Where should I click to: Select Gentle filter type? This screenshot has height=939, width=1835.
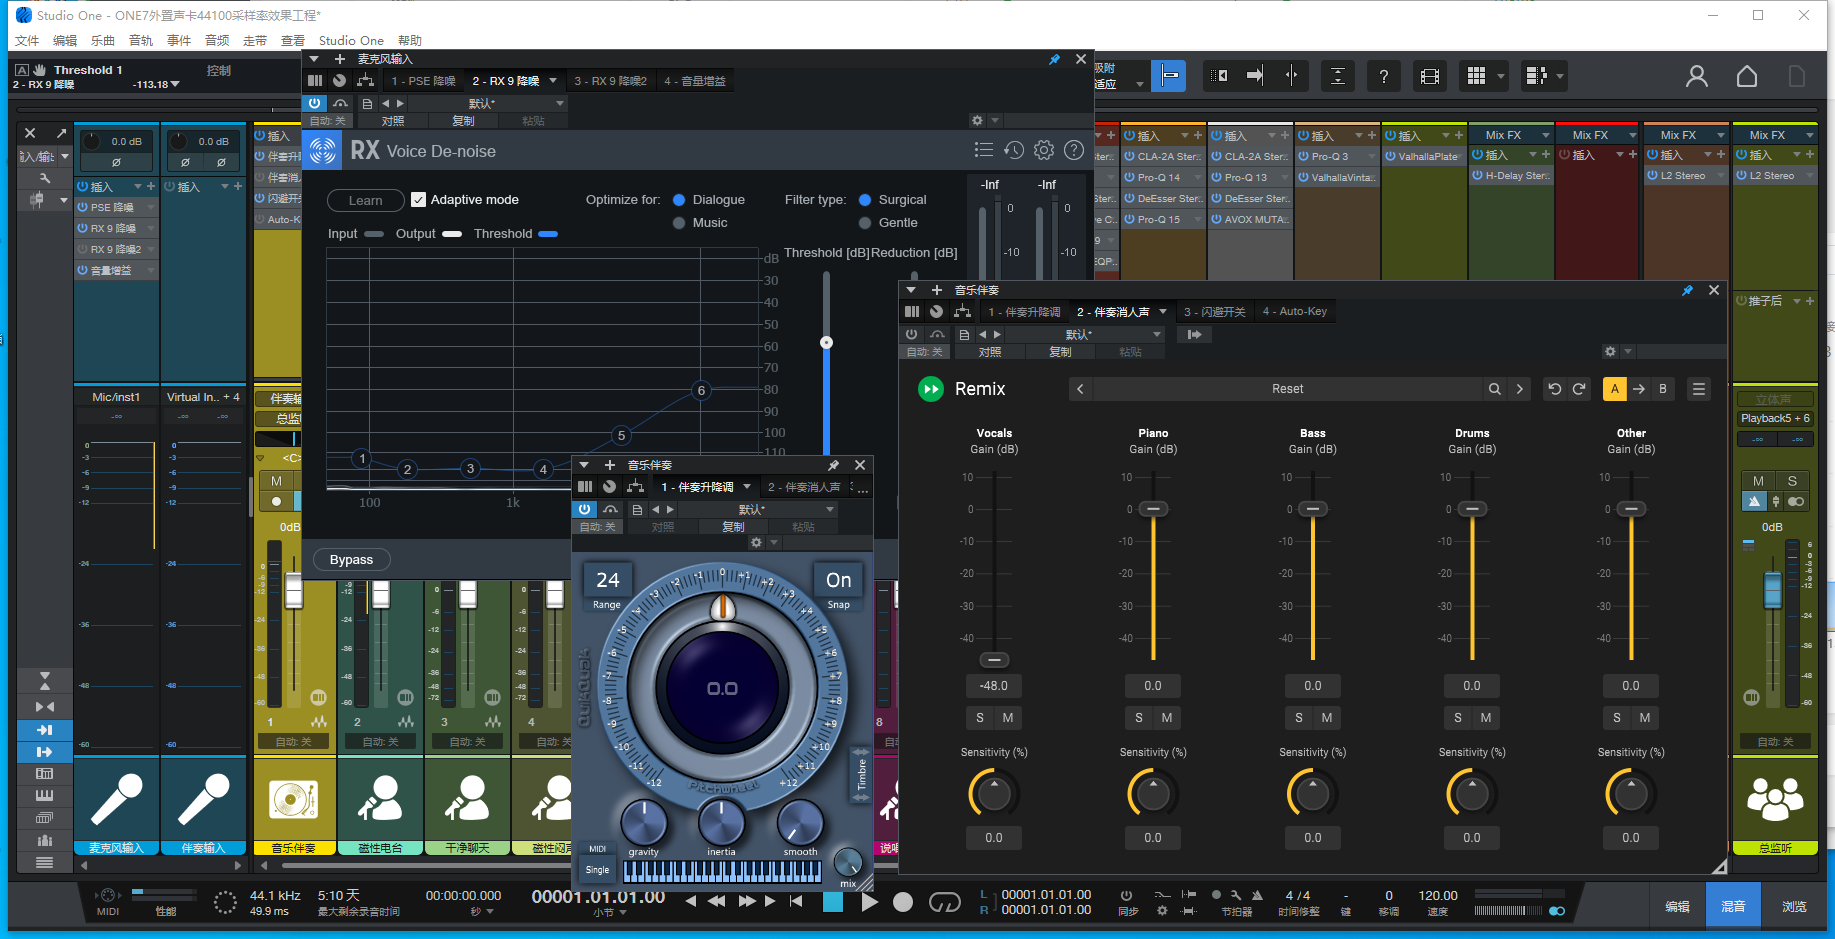[x=865, y=223]
